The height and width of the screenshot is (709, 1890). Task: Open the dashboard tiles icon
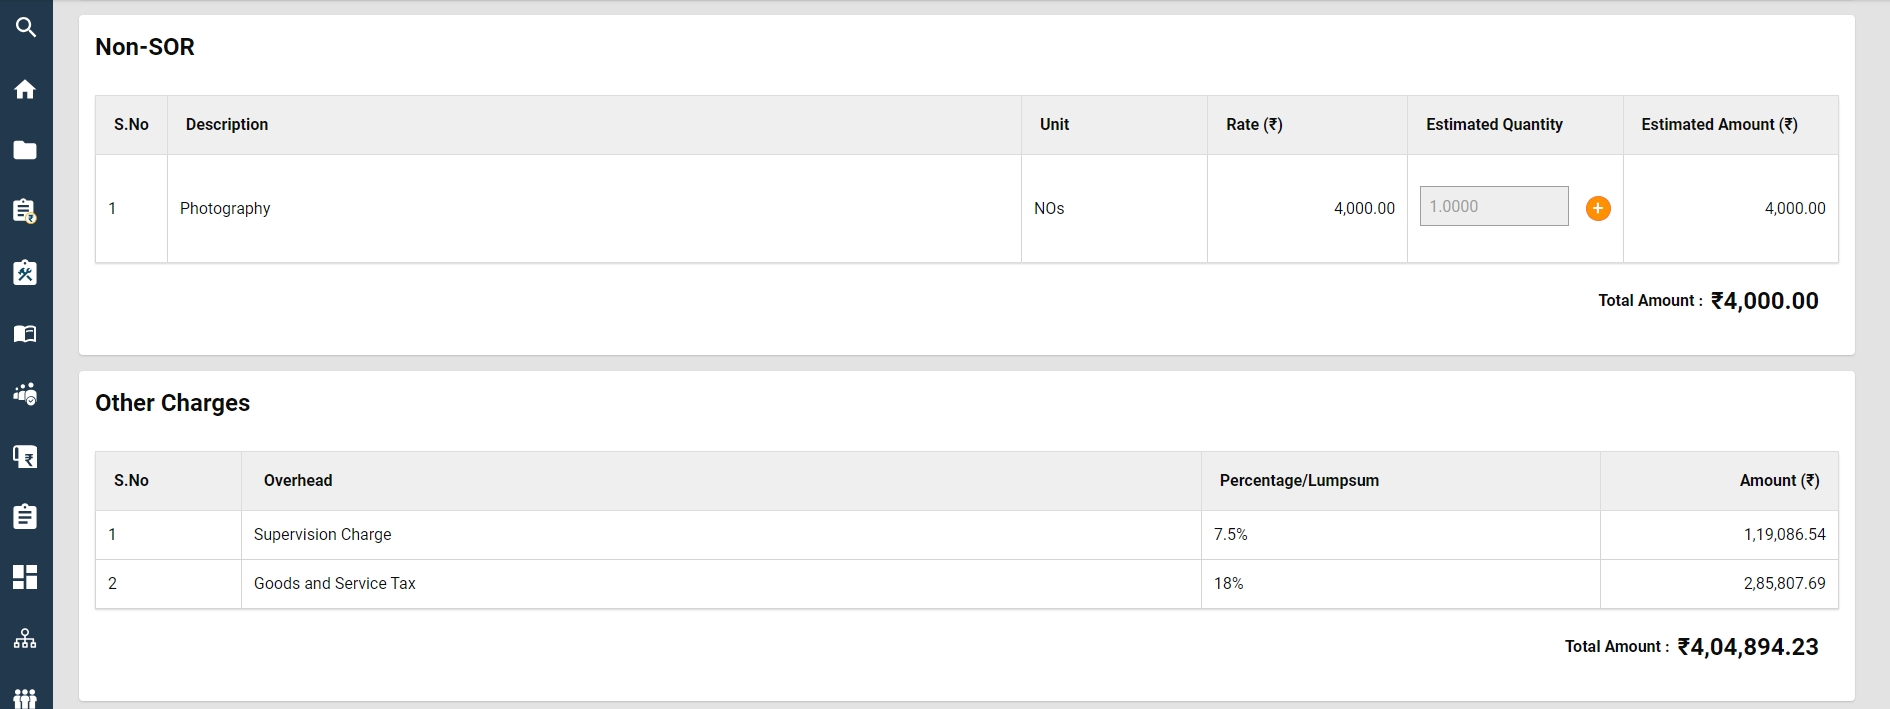point(26,577)
